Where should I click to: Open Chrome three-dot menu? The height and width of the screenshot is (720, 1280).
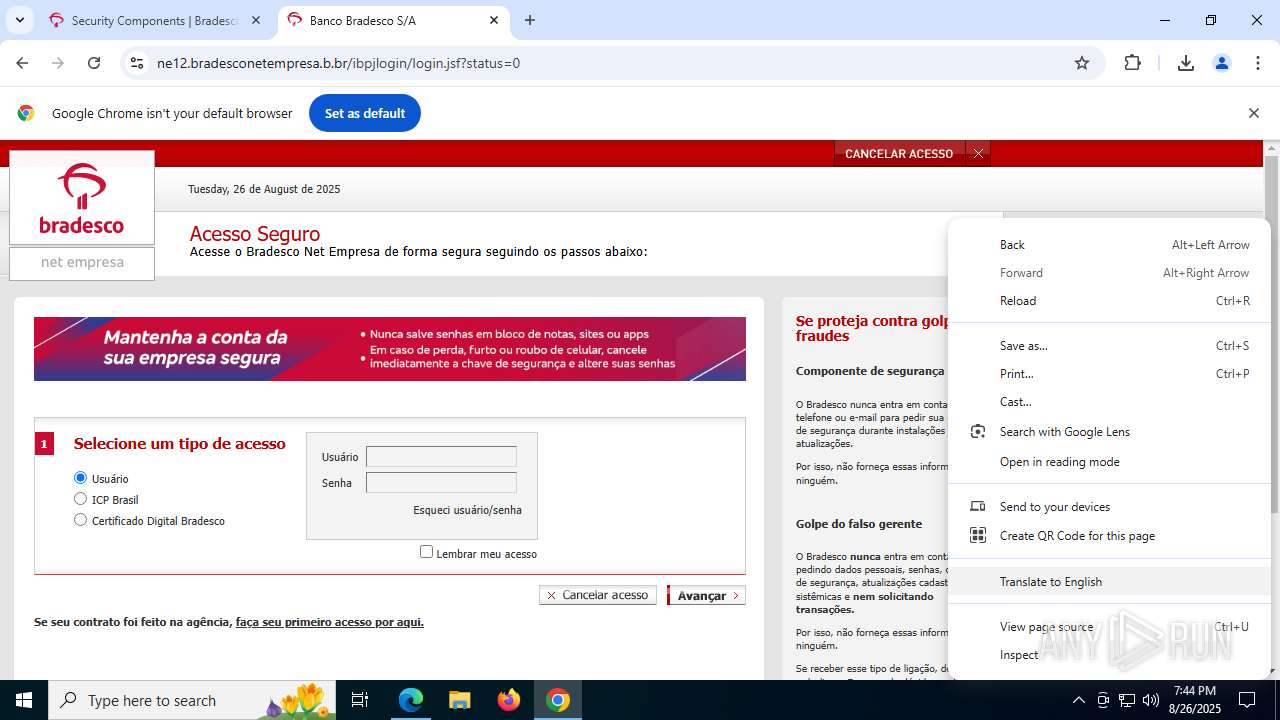pyautogui.click(x=1258, y=63)
